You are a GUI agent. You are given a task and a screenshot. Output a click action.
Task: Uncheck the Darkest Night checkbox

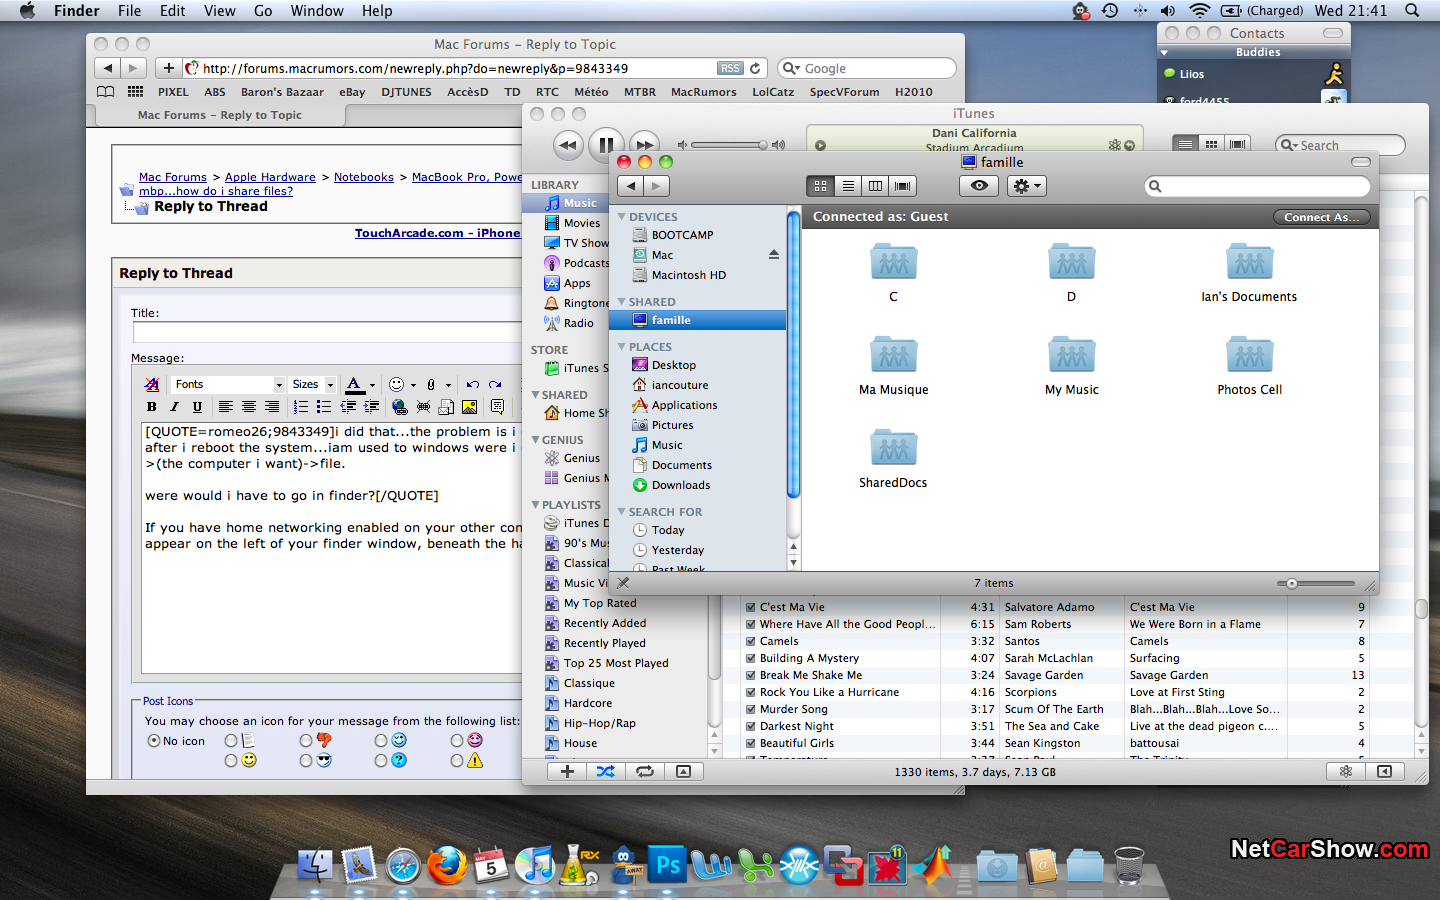pos(750,726)
